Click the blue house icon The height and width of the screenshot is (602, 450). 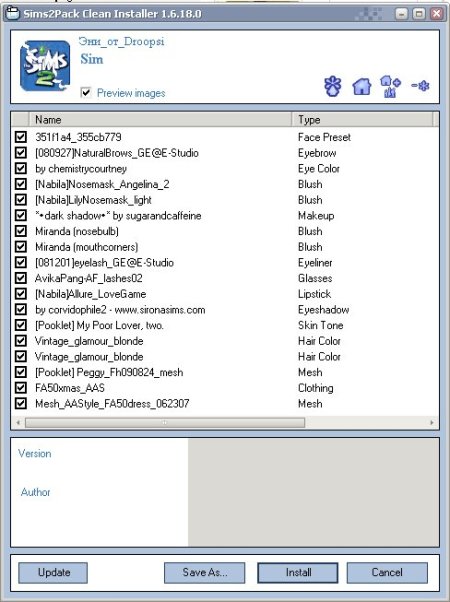[x=362, y=86]
